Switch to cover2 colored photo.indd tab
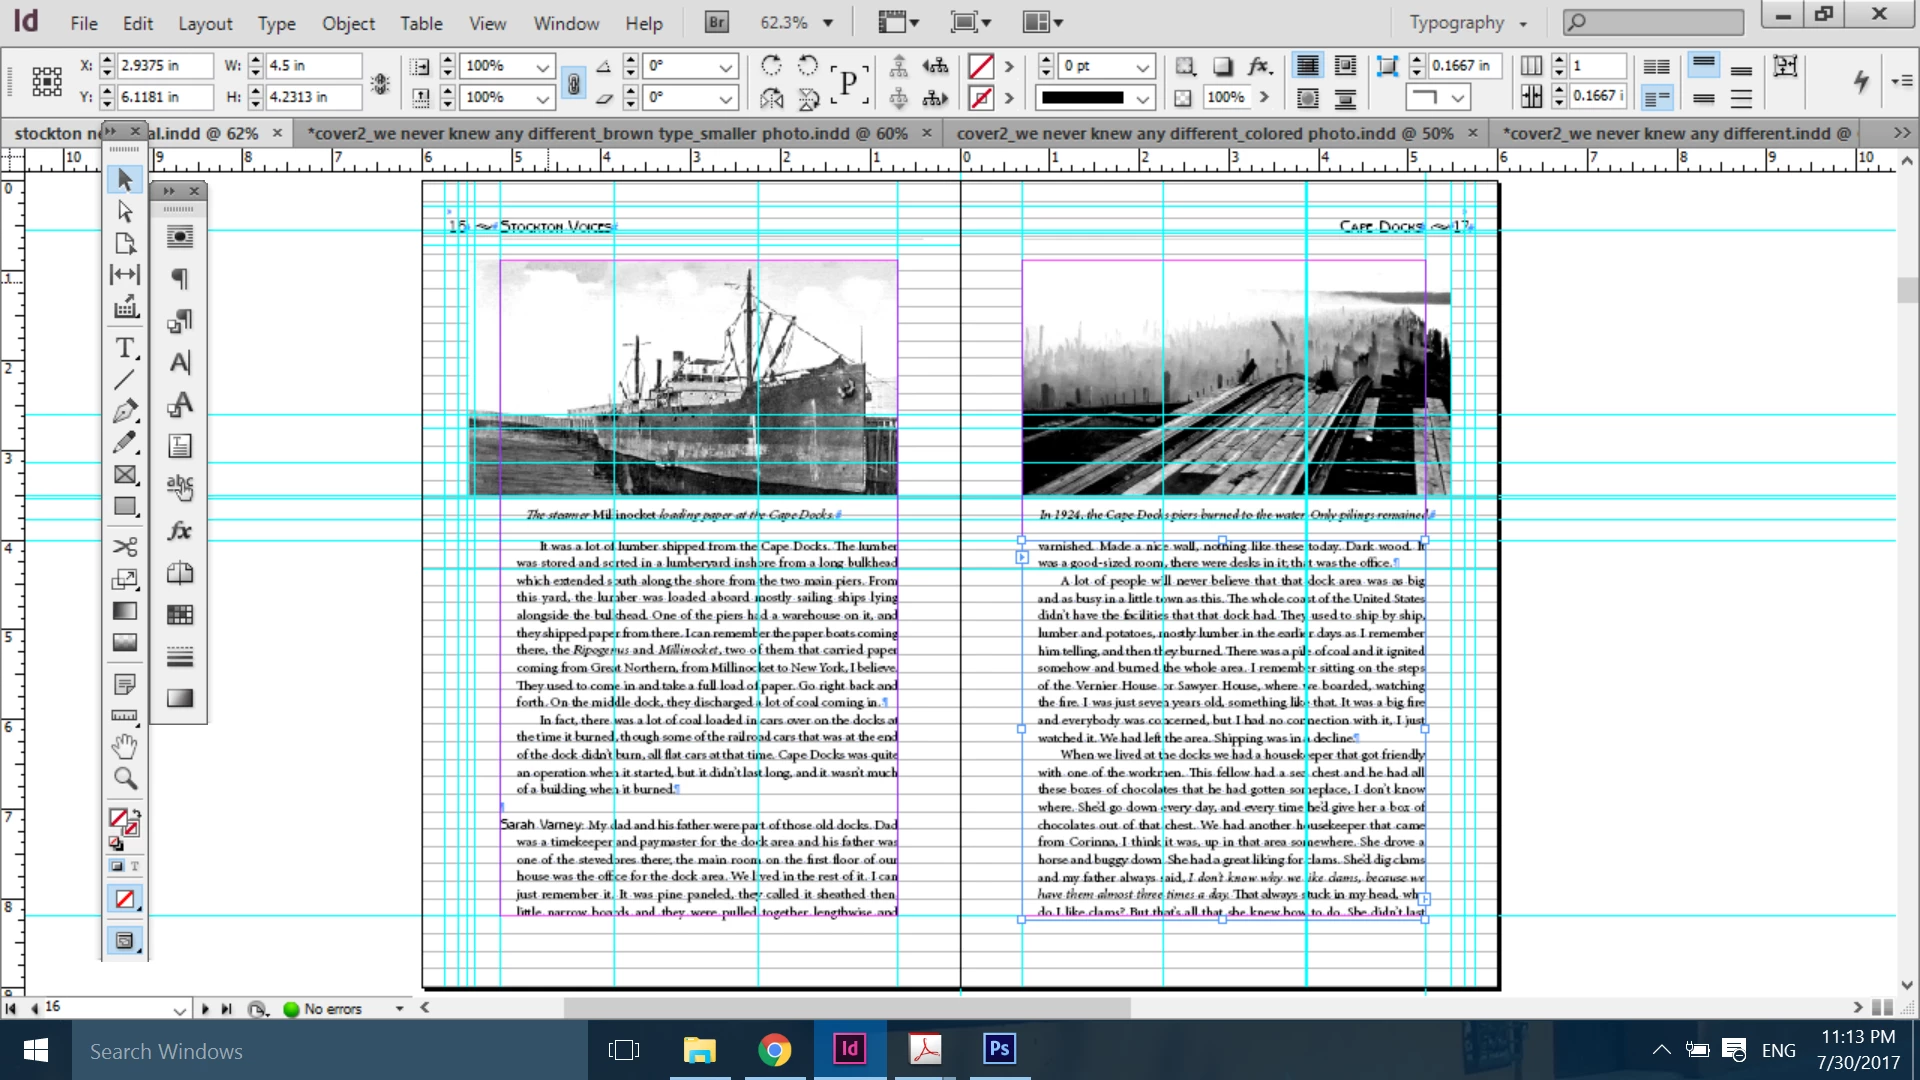 pyautogui.click(x=1204, y=133)
